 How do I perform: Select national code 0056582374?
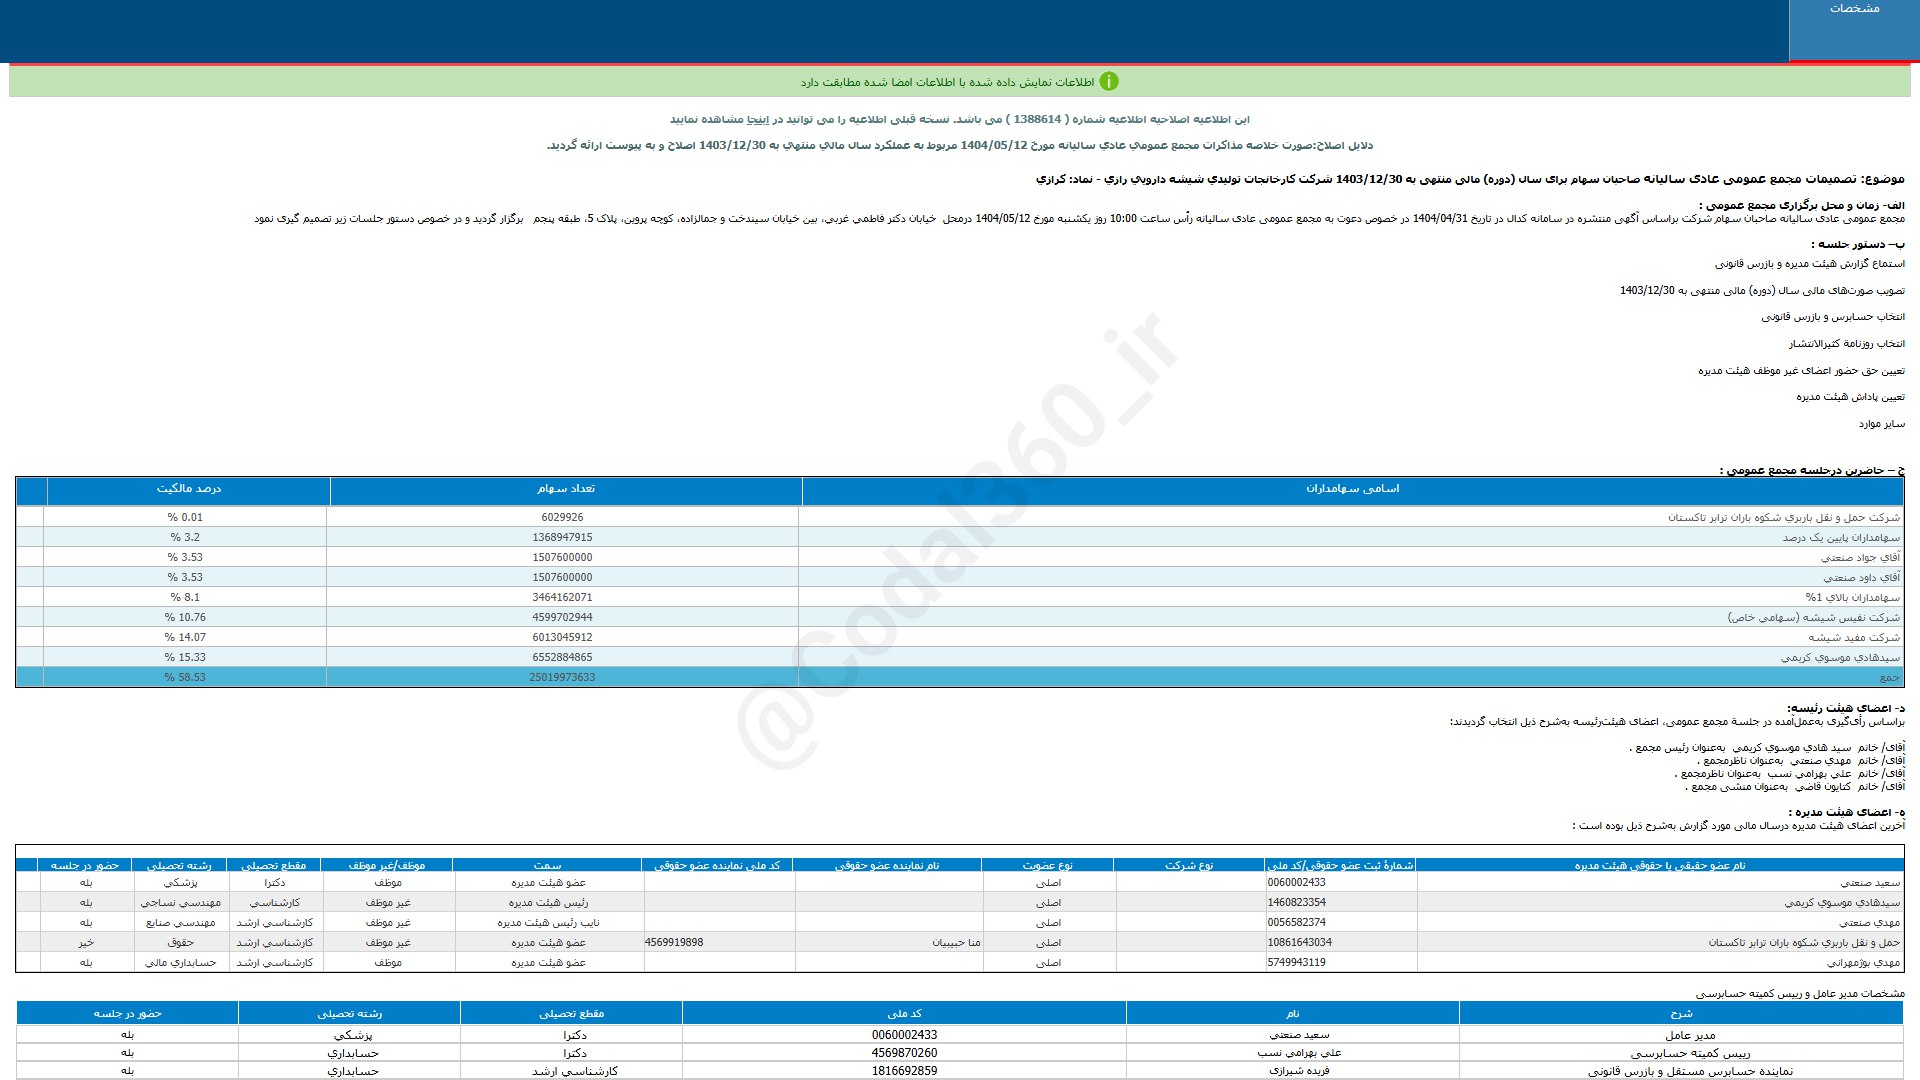click(x=1296, y=923)
